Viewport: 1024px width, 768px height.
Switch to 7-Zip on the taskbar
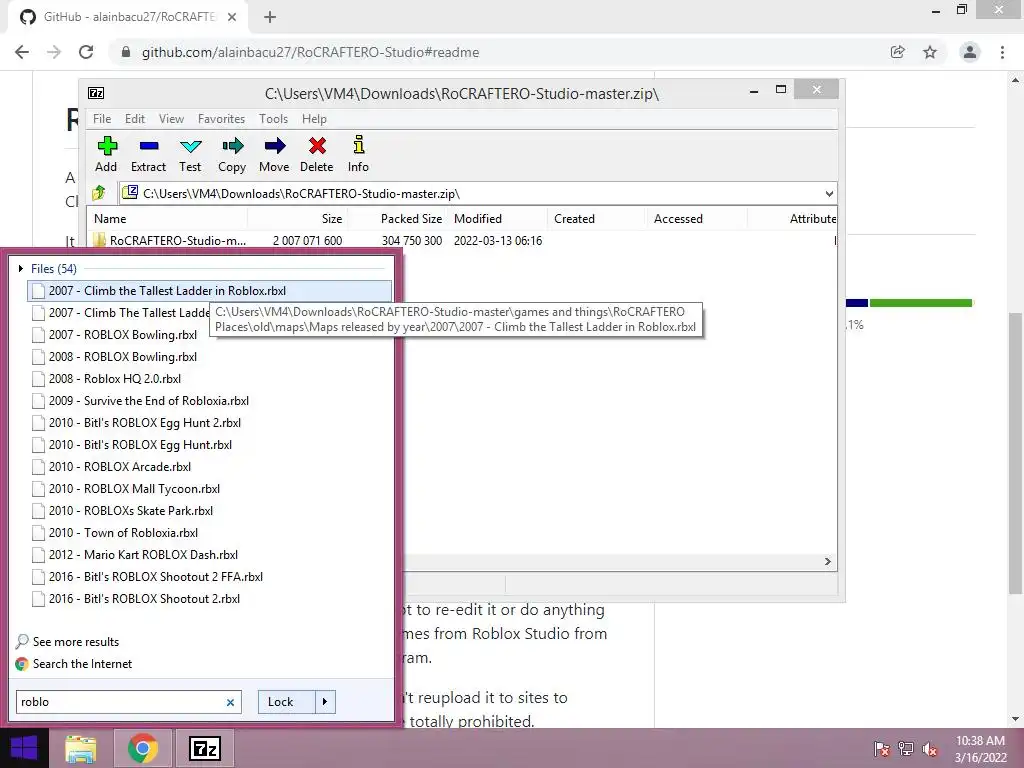pos(205,748)
